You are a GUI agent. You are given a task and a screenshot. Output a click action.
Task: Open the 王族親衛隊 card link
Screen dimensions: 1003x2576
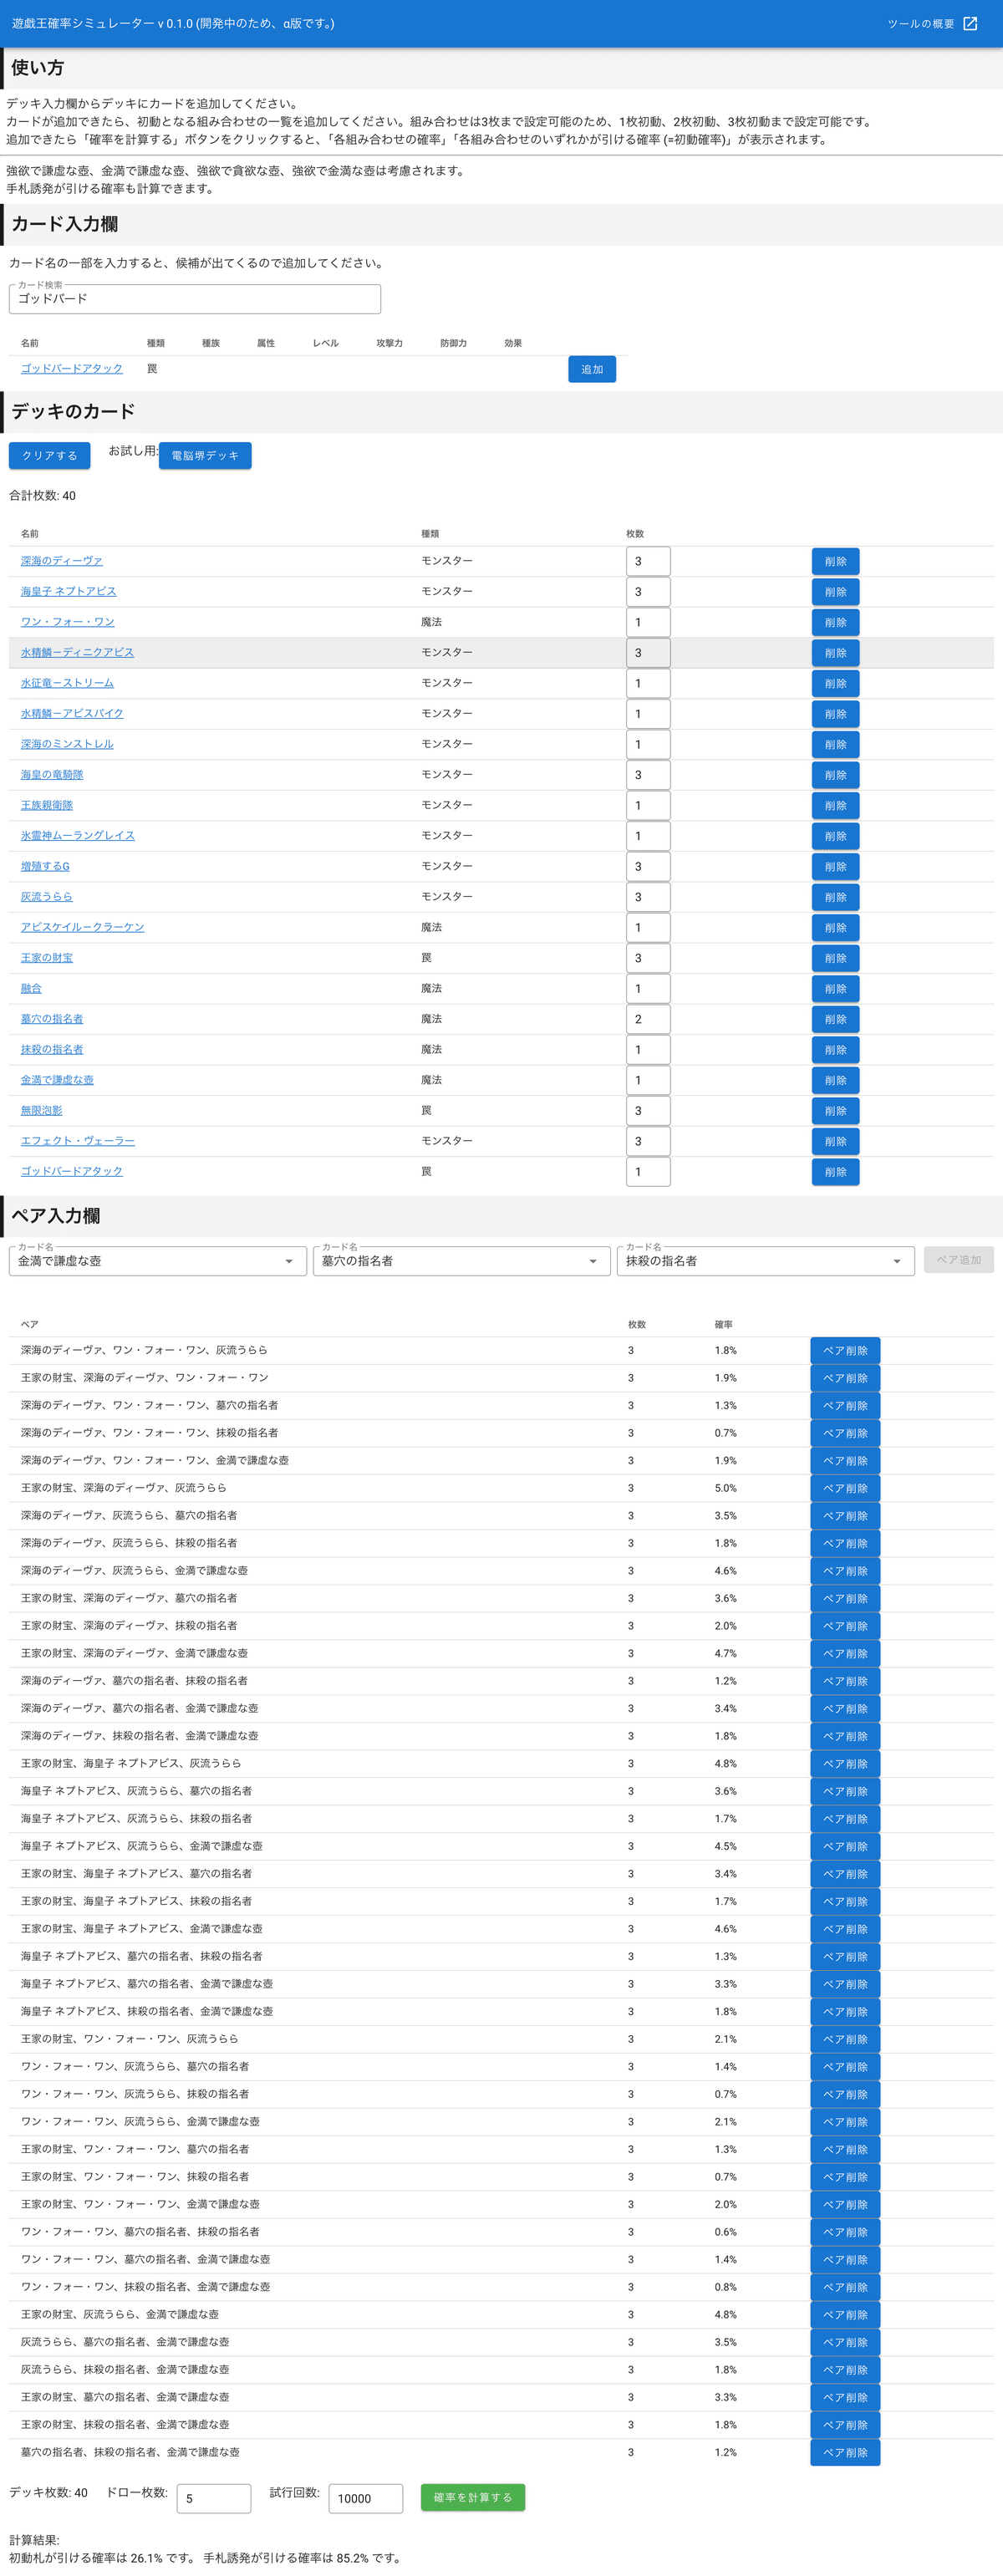(x=47, y=805)
